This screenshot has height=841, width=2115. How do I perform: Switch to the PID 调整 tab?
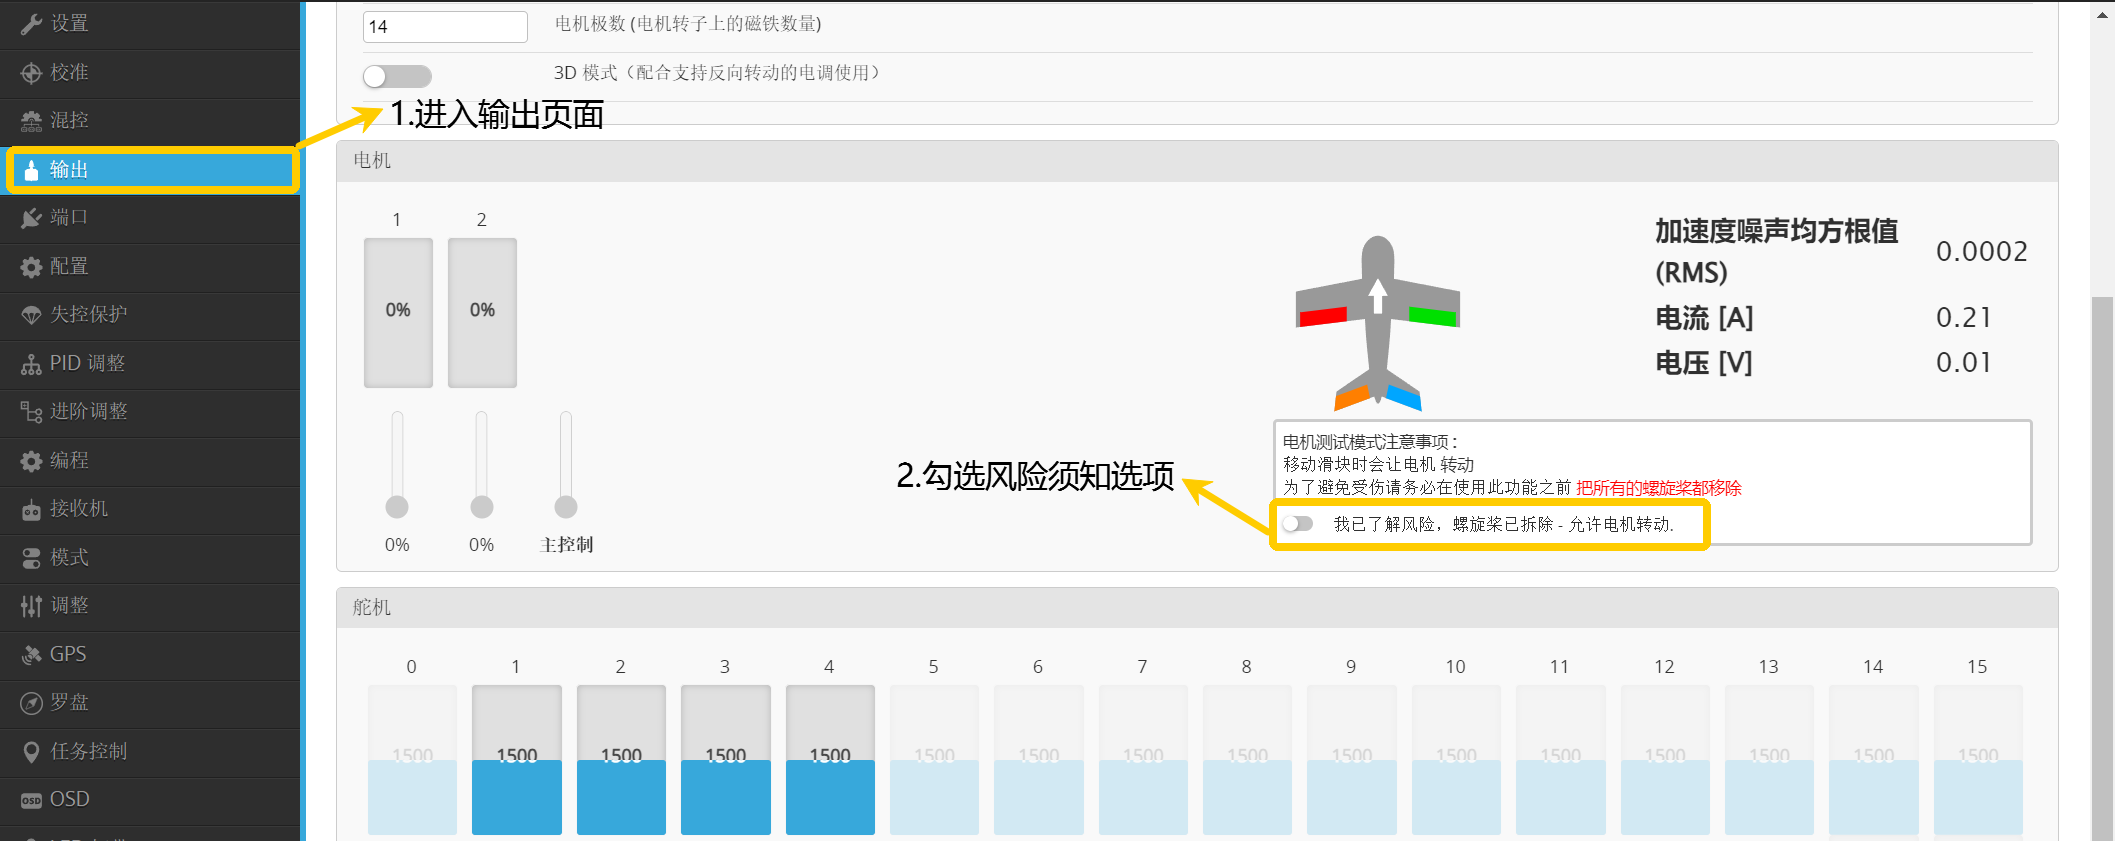88,363
